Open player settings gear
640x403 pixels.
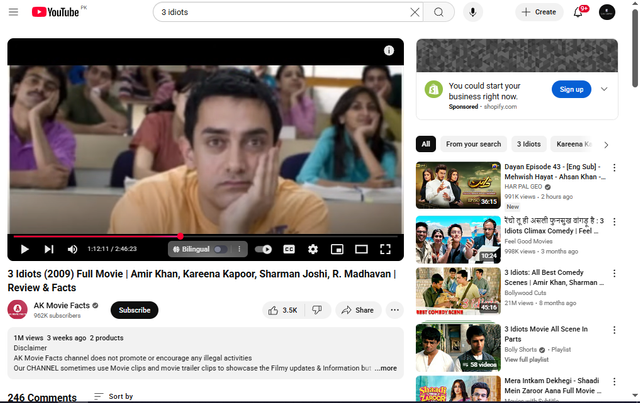(313, 249)
